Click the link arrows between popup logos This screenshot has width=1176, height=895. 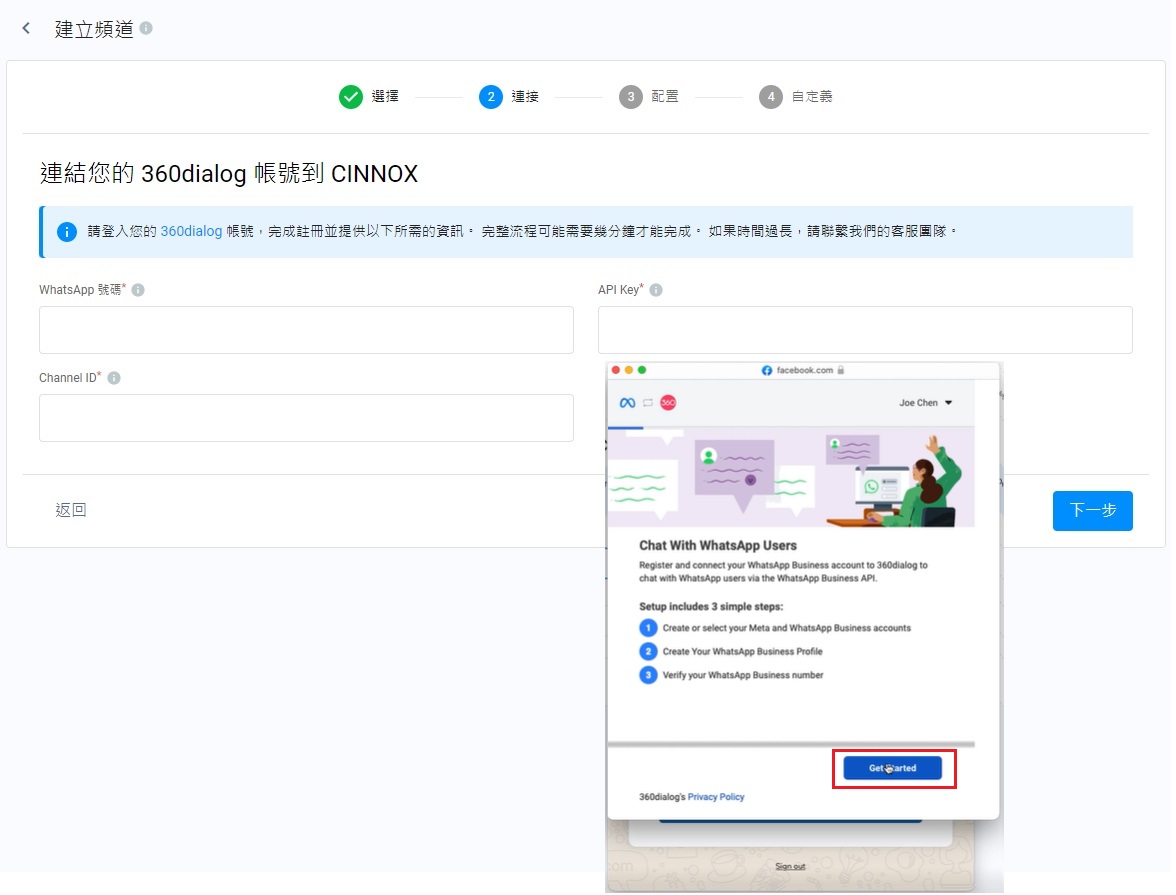tap(648, 403)
